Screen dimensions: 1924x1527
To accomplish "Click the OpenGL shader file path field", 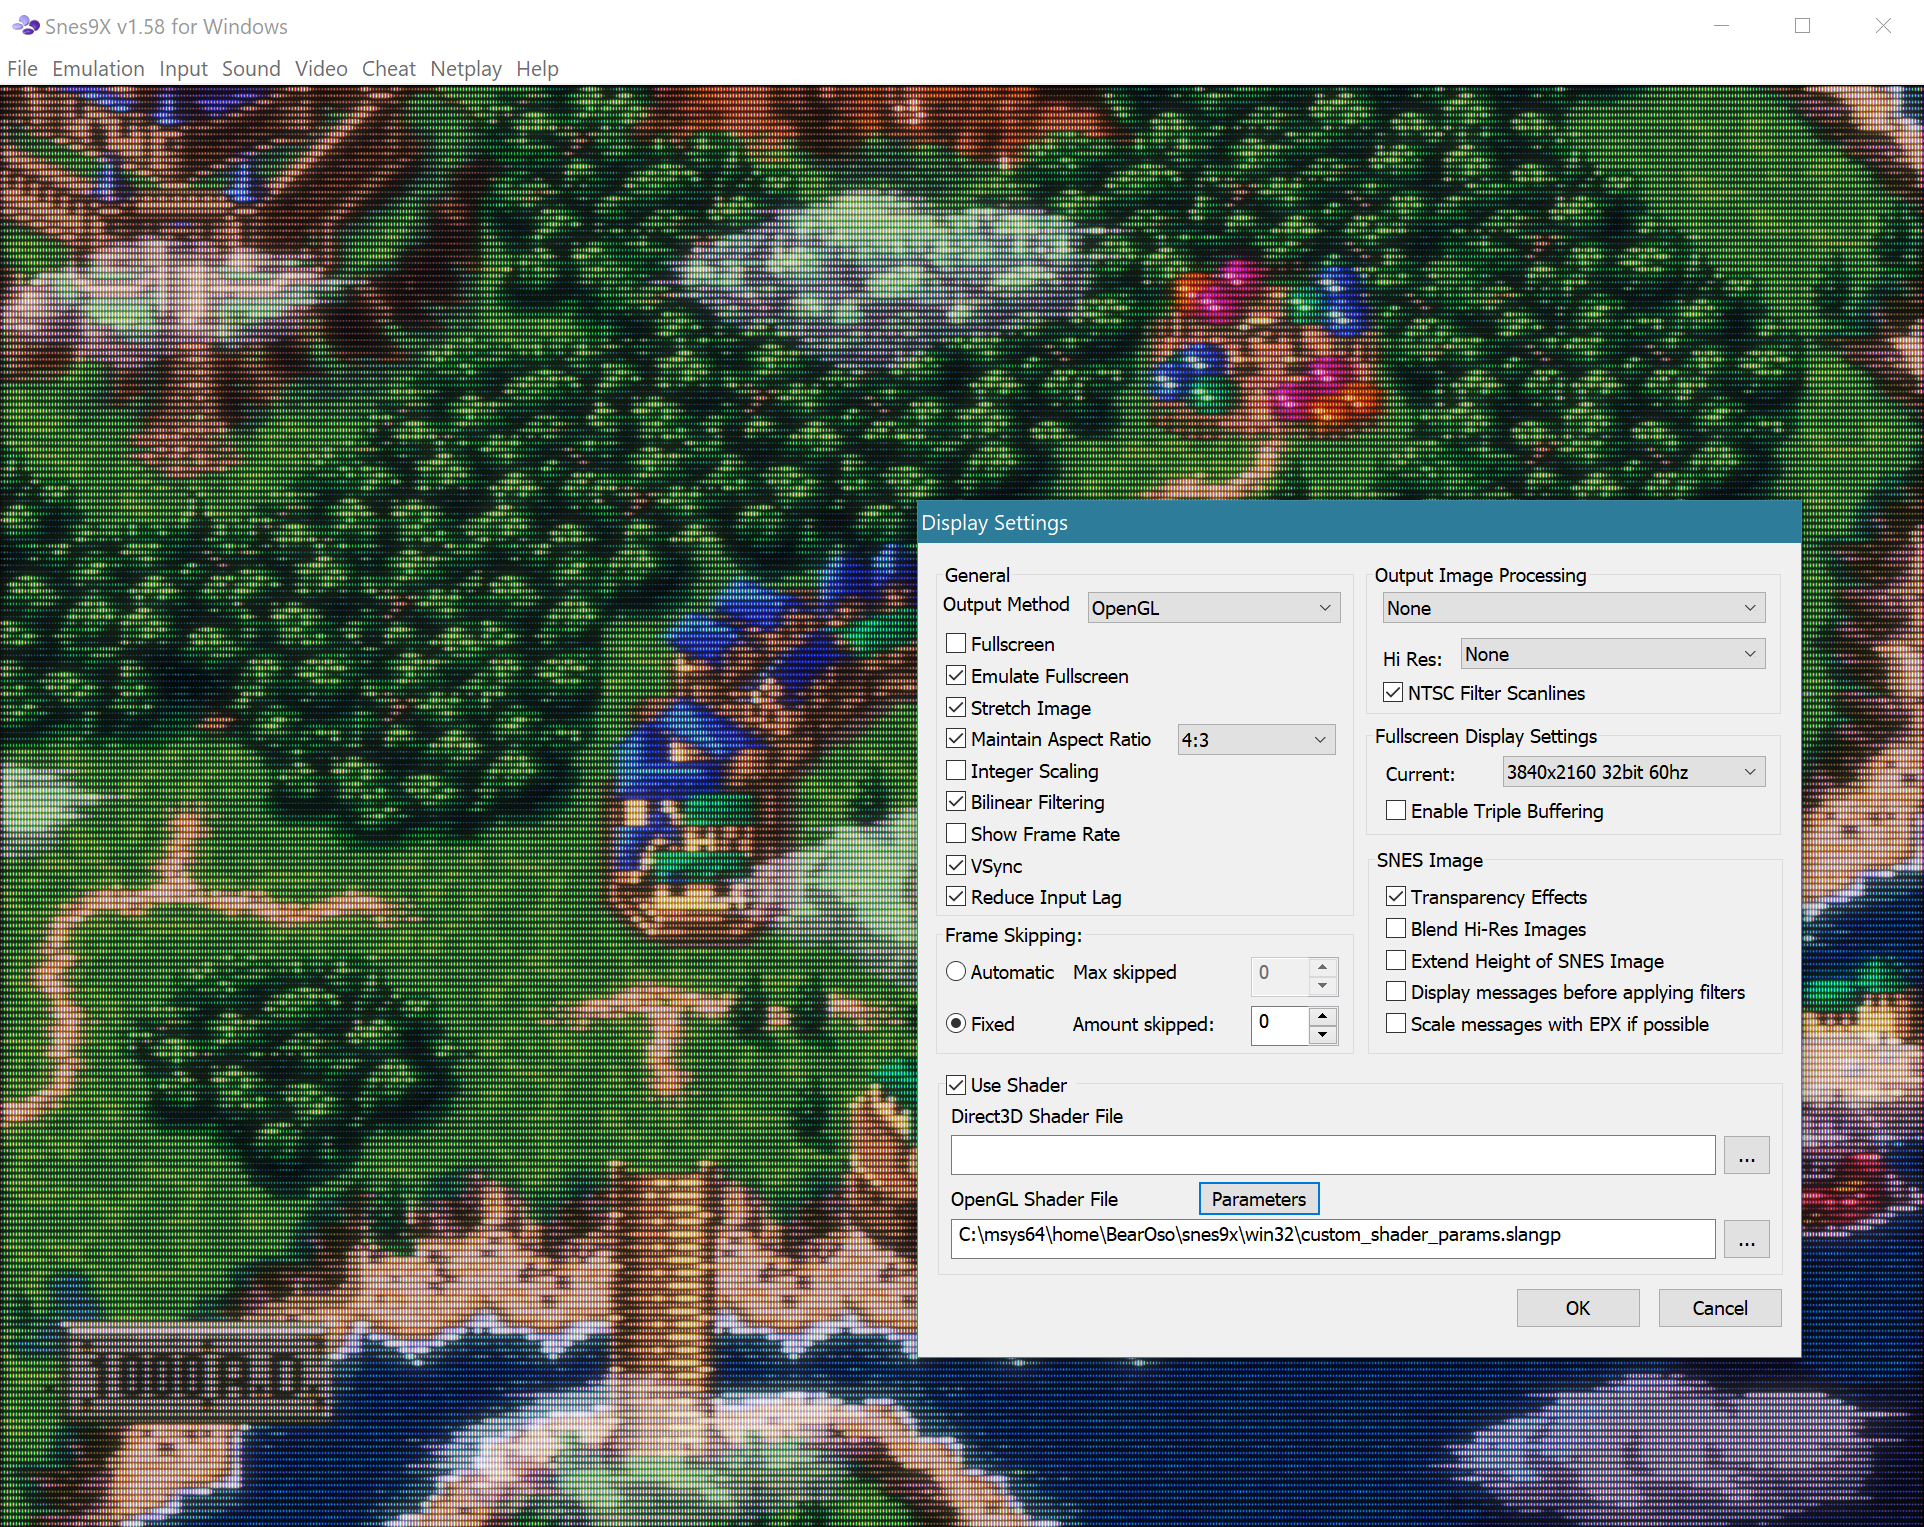I will click(x=1332, y=1239).
